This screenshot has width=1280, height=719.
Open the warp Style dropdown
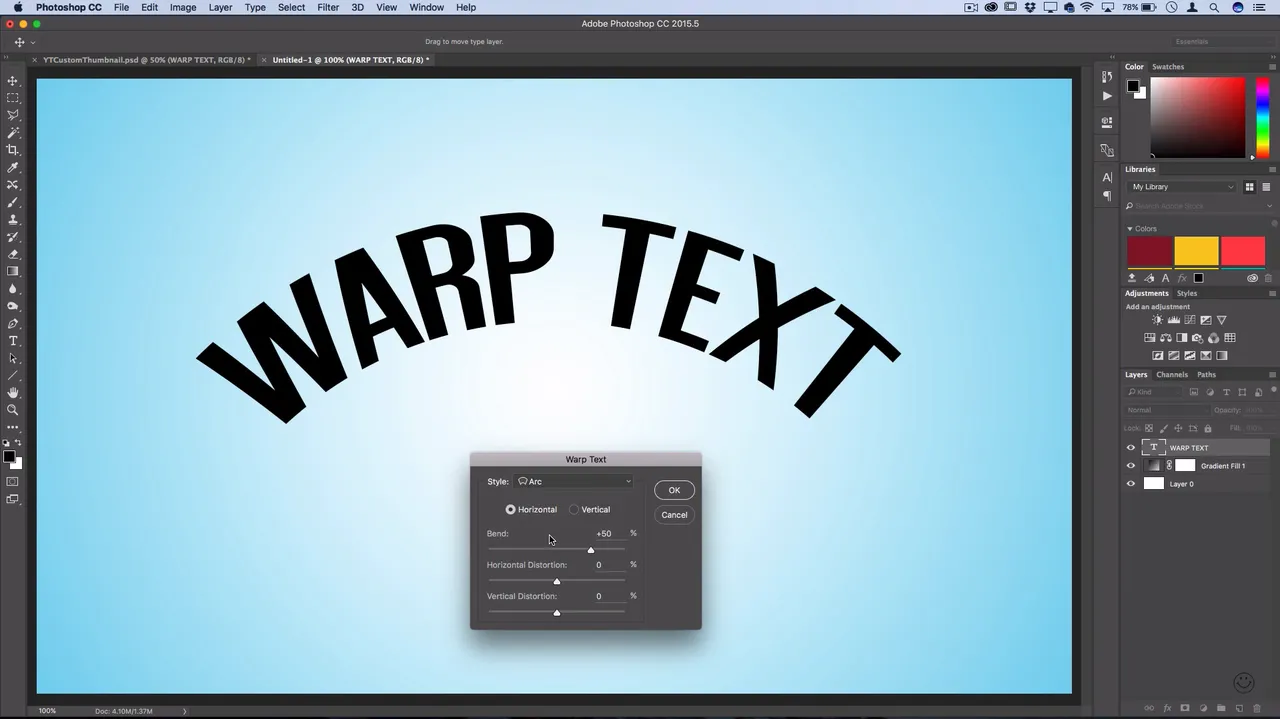coord(573,482)
